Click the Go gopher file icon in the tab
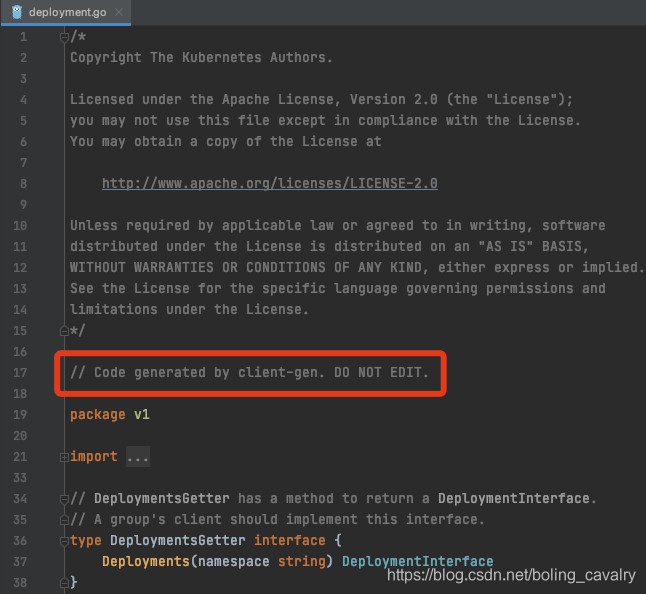This screenshot has height=594, width=646. [17, 12]
